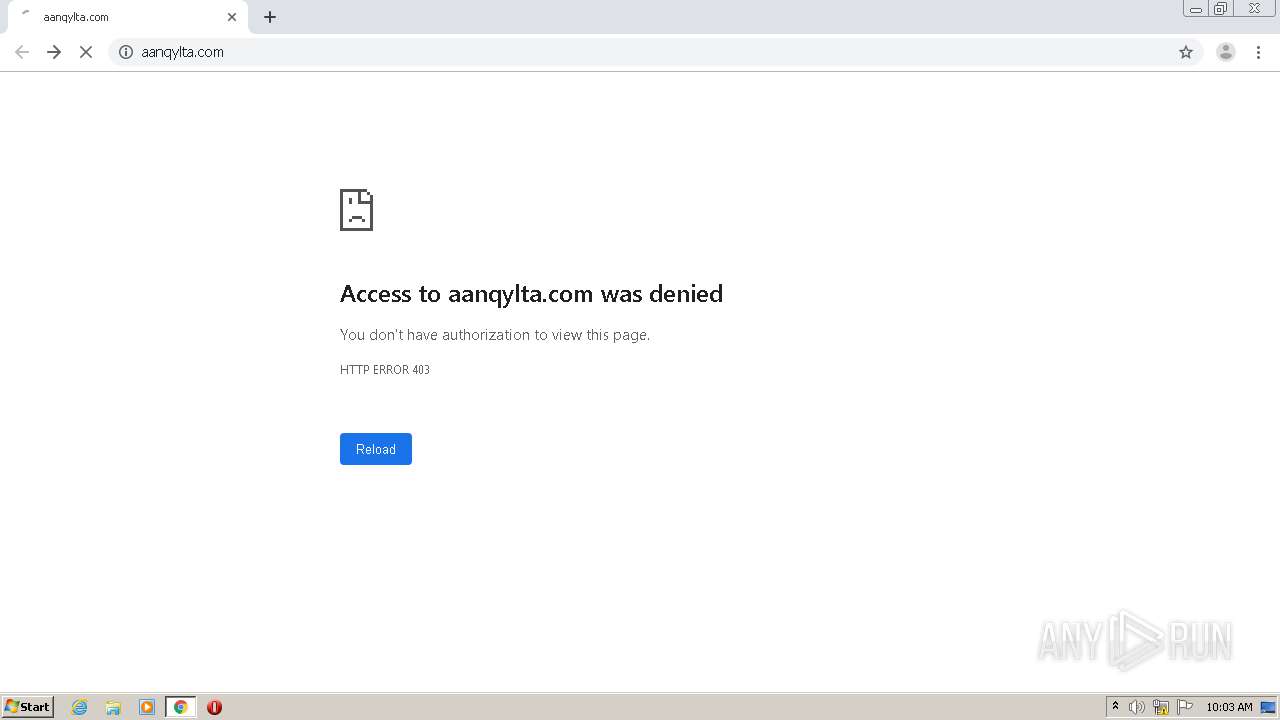Click the forward navigation arrow

54,52
